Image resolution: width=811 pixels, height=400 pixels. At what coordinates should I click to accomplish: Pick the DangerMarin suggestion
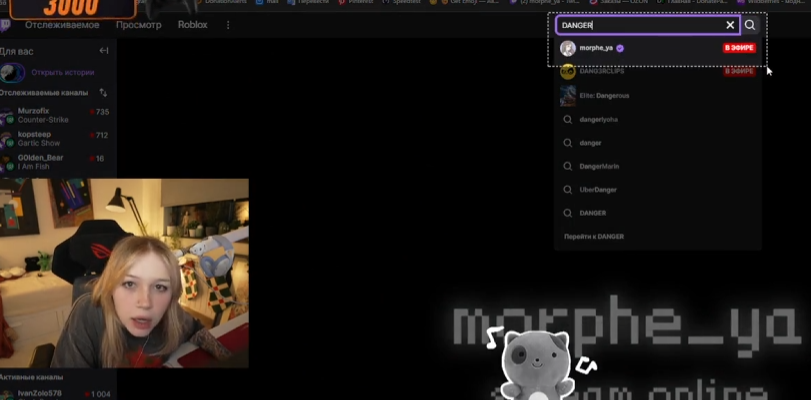coord(657,166)
